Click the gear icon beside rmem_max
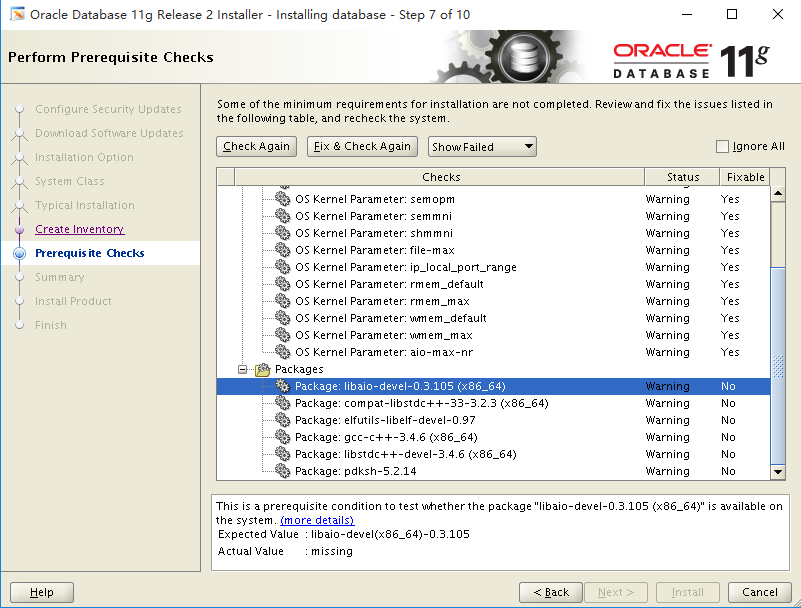 pos(282,300)
